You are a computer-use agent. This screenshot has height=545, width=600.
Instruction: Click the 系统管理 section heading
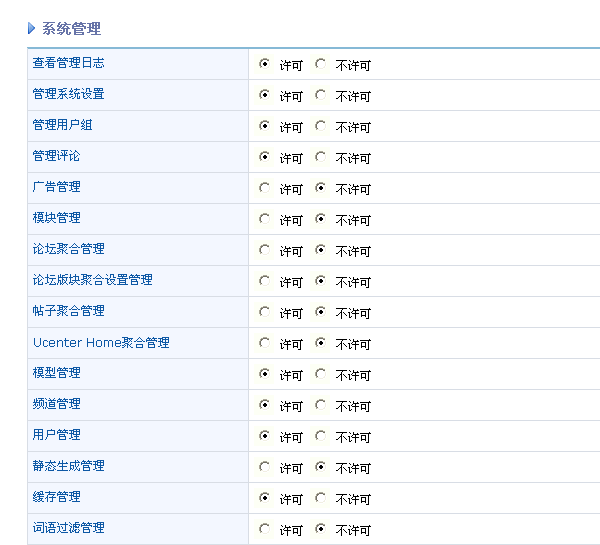(x=71, y=29)
